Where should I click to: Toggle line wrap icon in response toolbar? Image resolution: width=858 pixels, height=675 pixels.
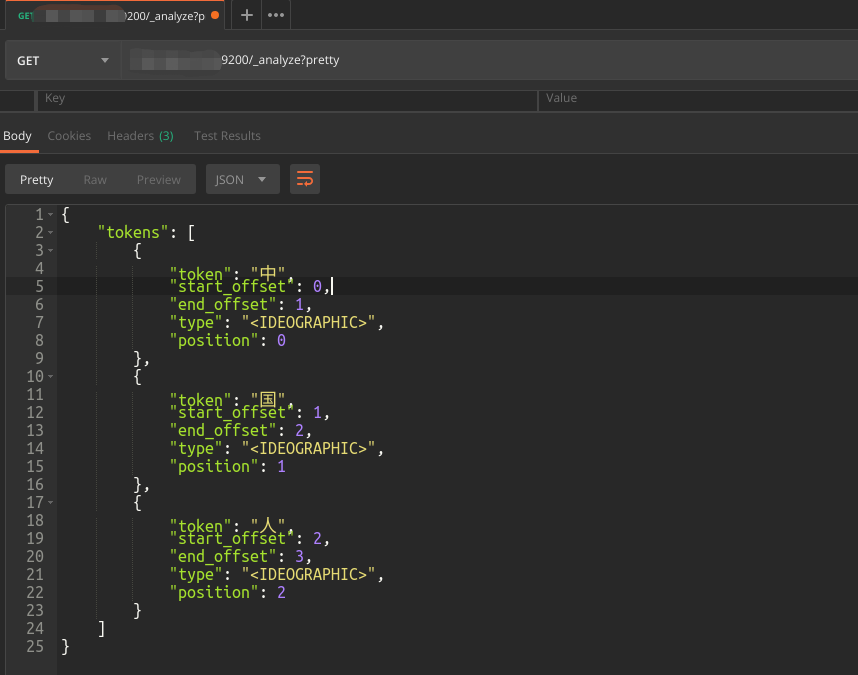pos(305,179)
